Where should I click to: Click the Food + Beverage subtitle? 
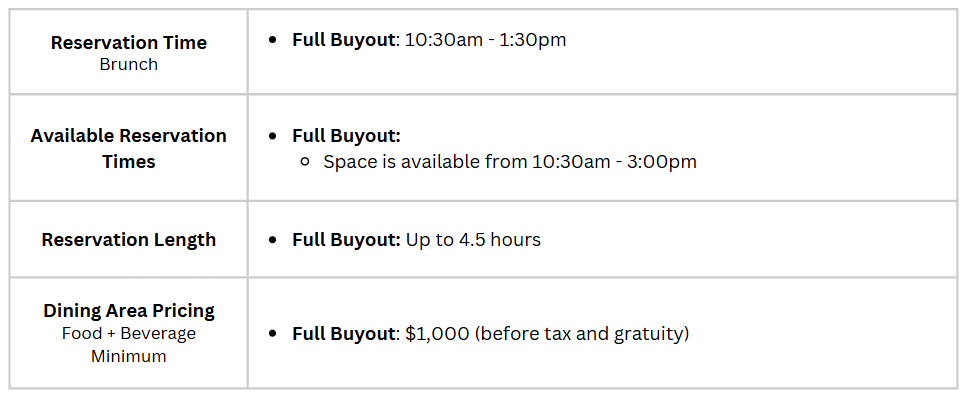click(128, 334)
